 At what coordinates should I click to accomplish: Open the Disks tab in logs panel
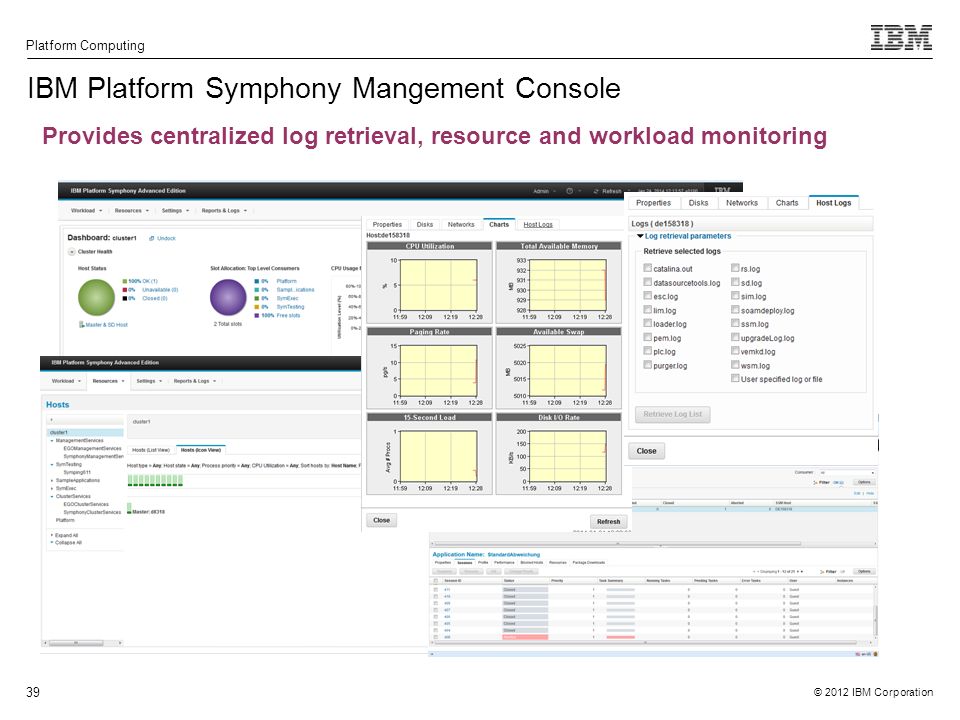pyautogui.click(x=698, y=203)
